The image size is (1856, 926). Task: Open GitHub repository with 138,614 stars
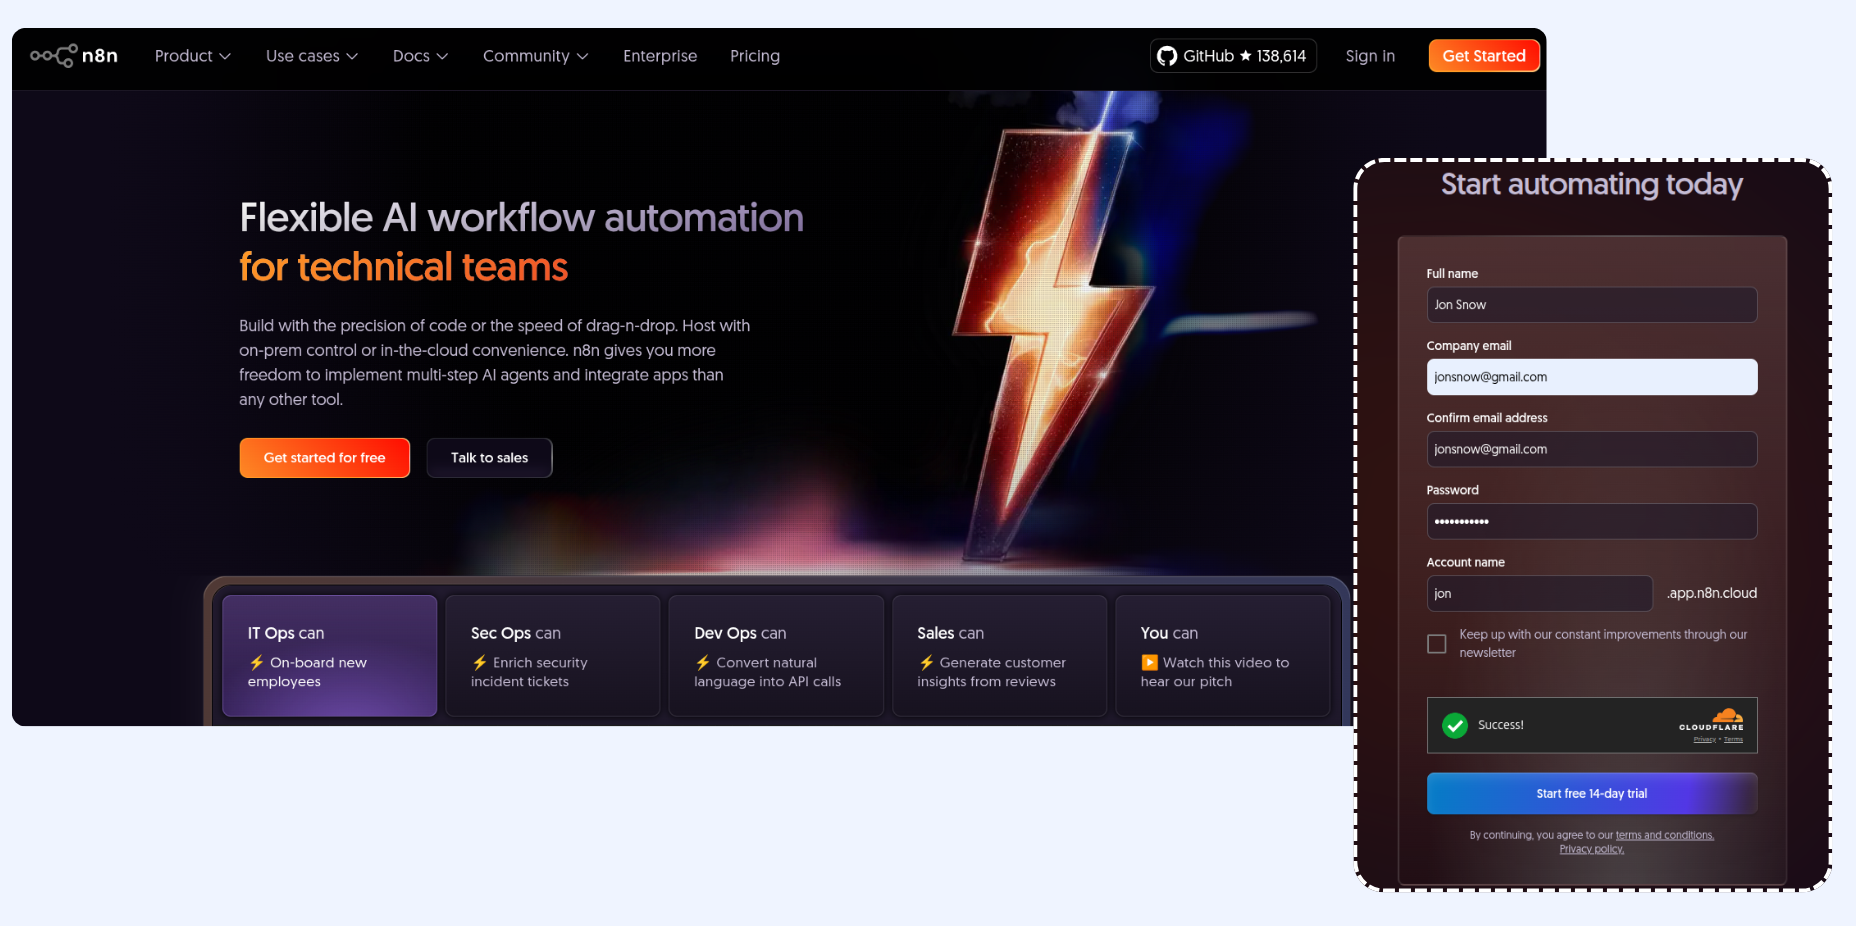pyautogui.click(x=1233, y=56)
